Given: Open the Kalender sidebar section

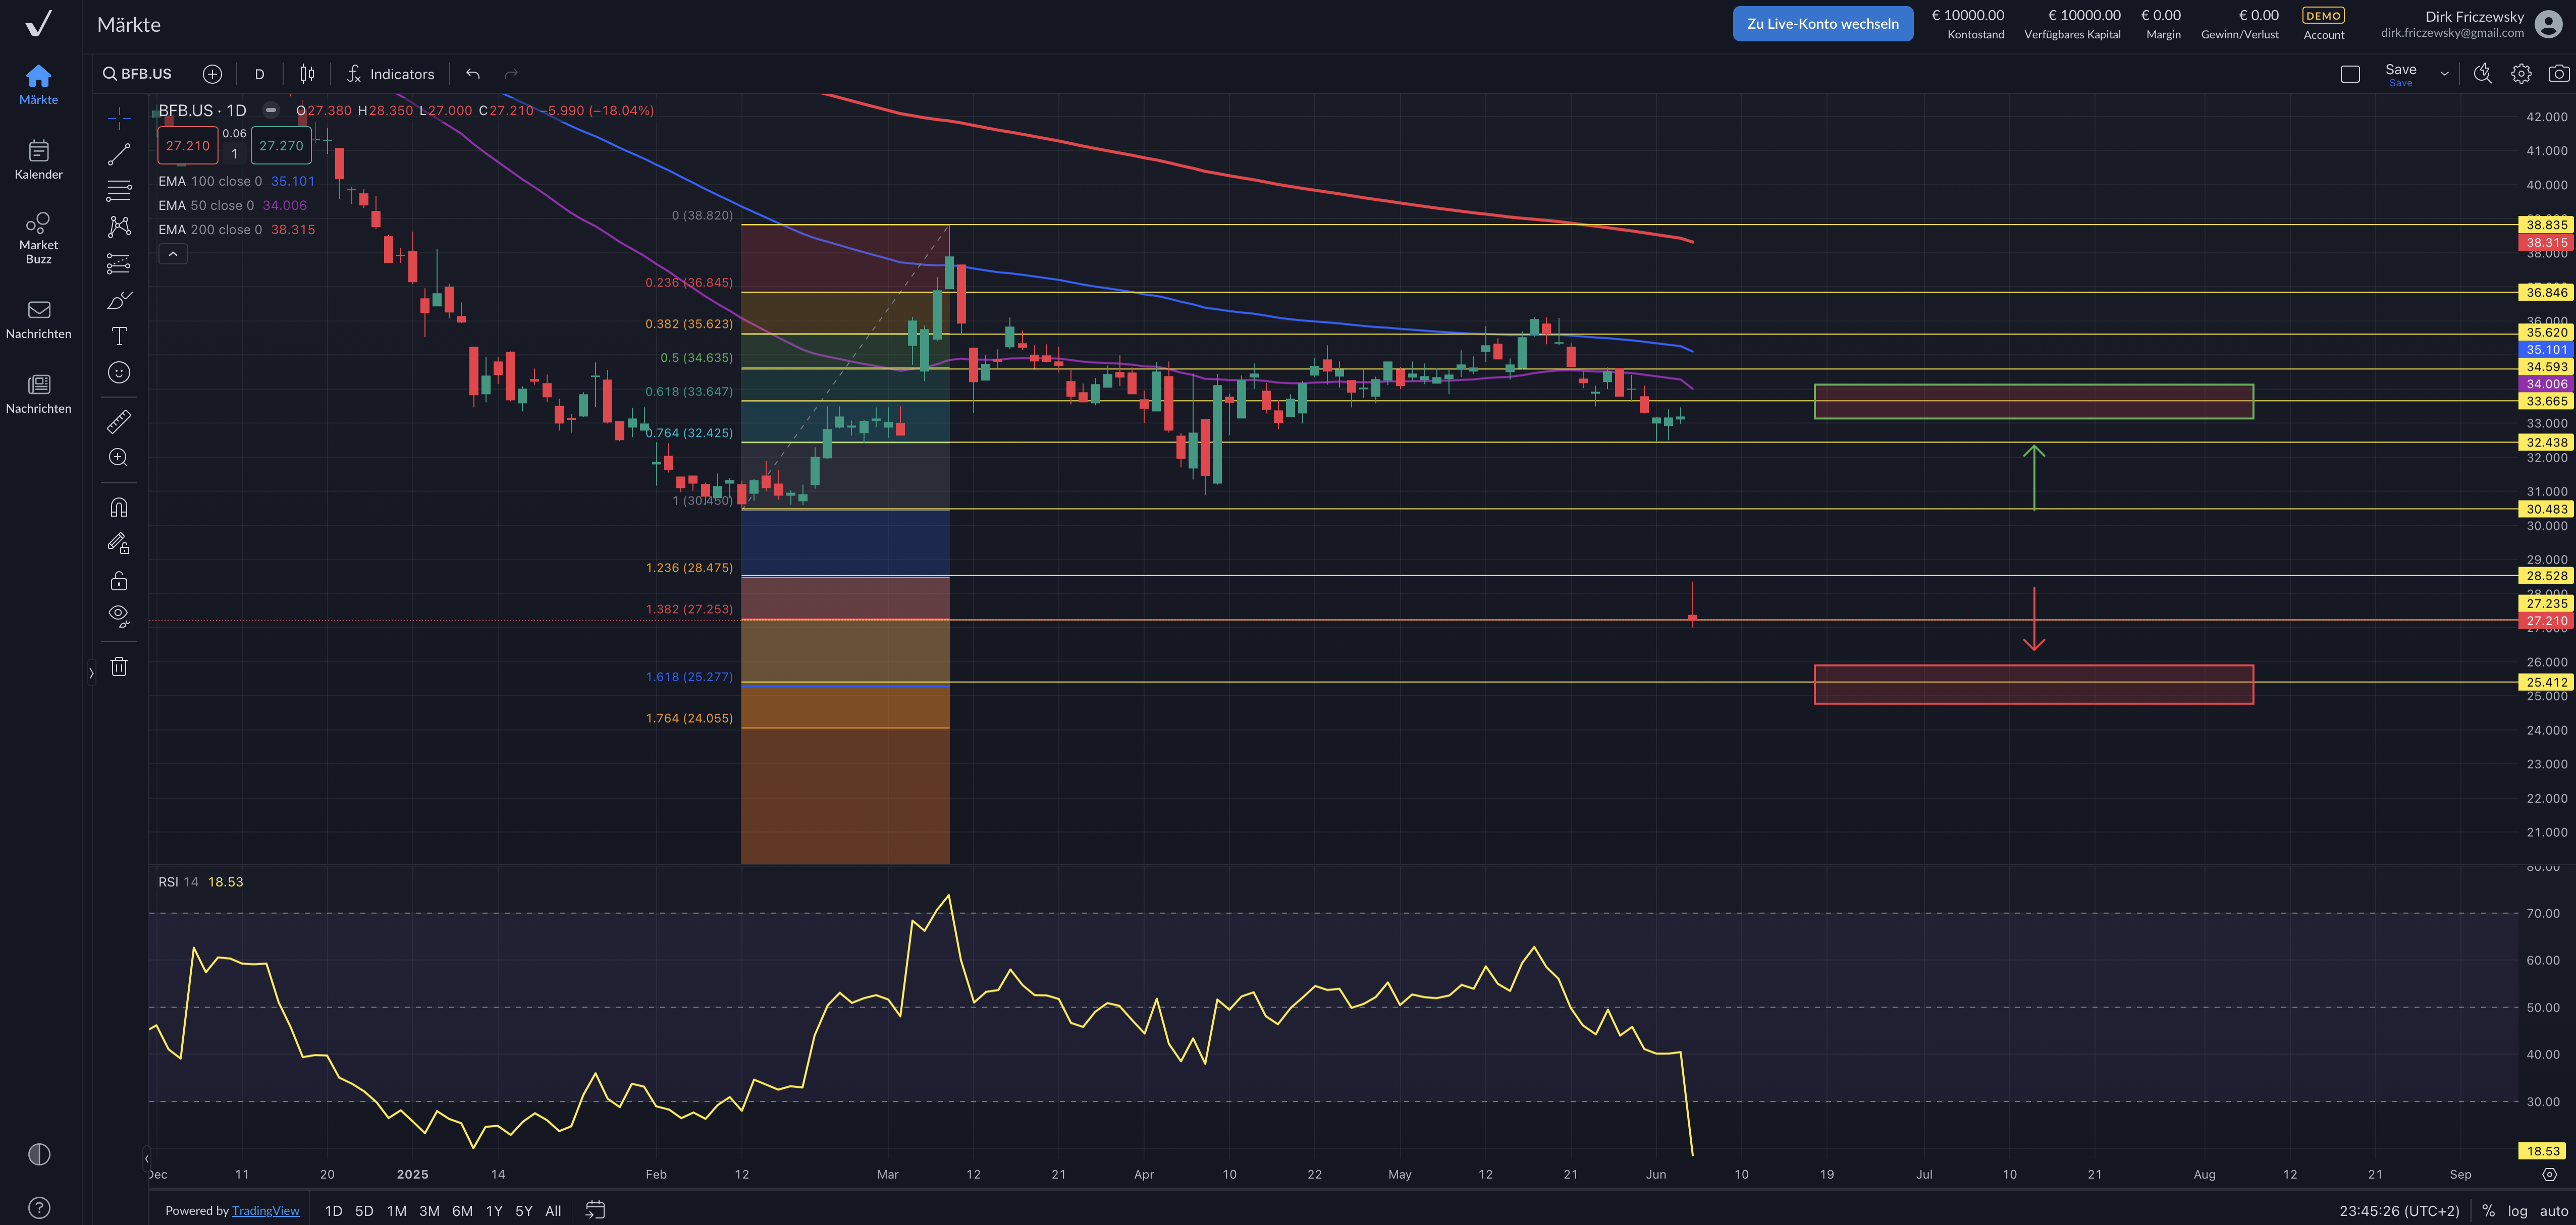Looking at the screenshot, I should pos(38,160).
